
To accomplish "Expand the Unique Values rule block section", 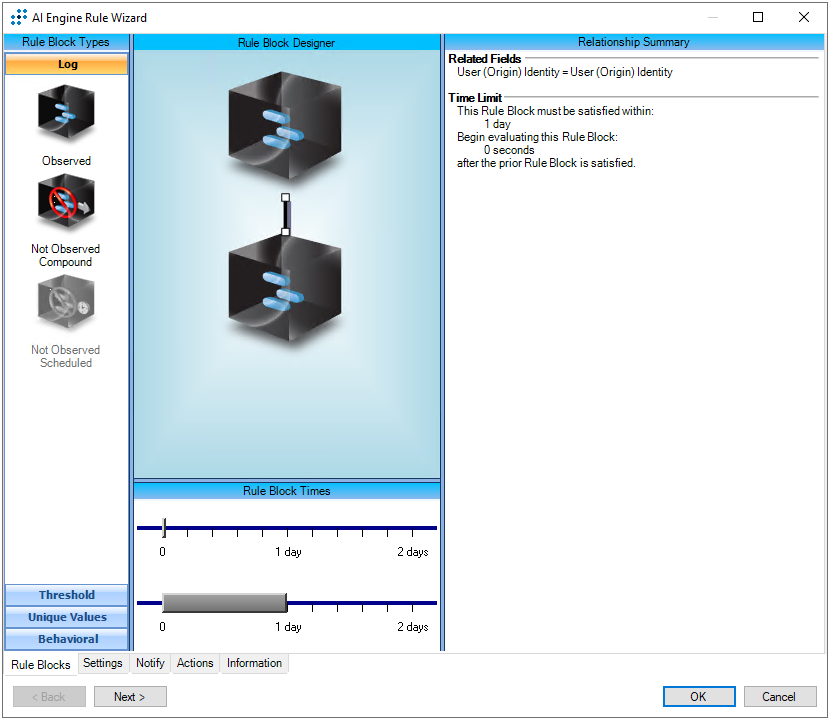I will [x=67, y=617].
